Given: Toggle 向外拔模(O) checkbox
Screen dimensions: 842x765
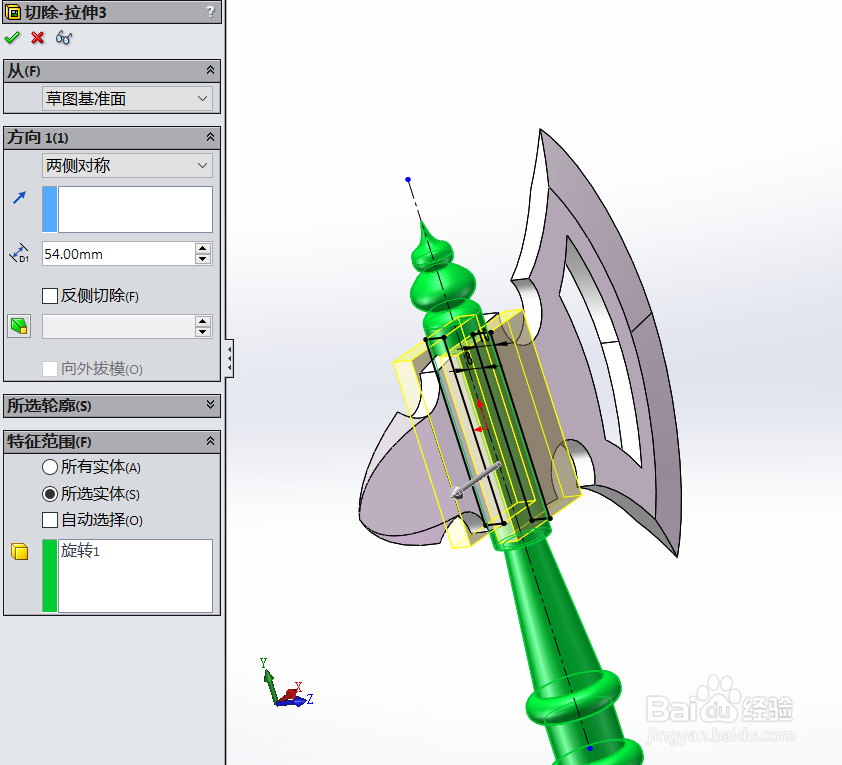Looking at the screenshot, I should point(50,369).
